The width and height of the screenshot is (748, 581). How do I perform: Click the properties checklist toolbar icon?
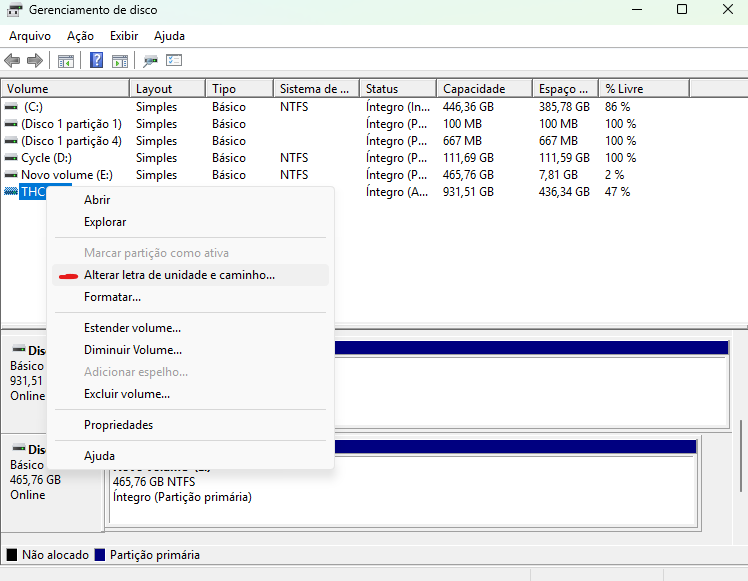coord(174,60)
